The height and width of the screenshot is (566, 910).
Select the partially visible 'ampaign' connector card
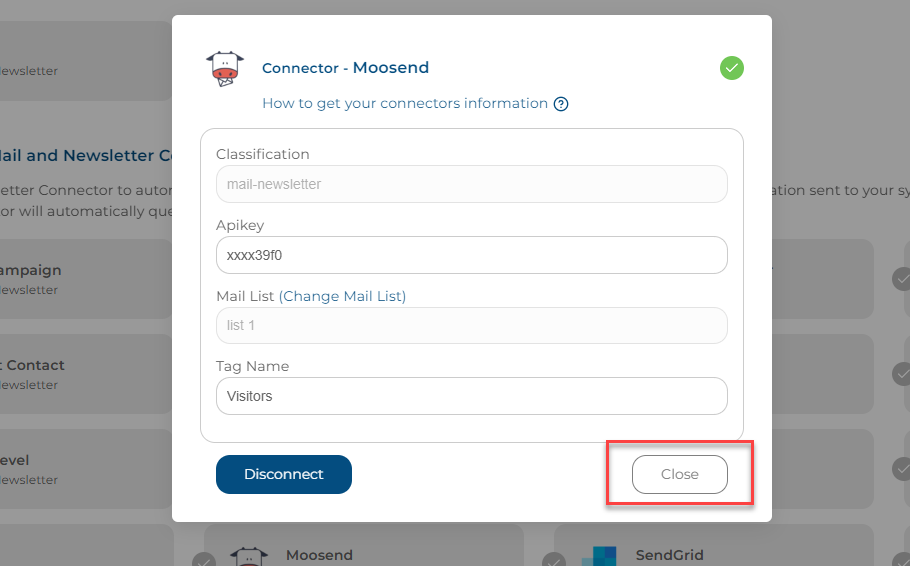coord(86,279)
